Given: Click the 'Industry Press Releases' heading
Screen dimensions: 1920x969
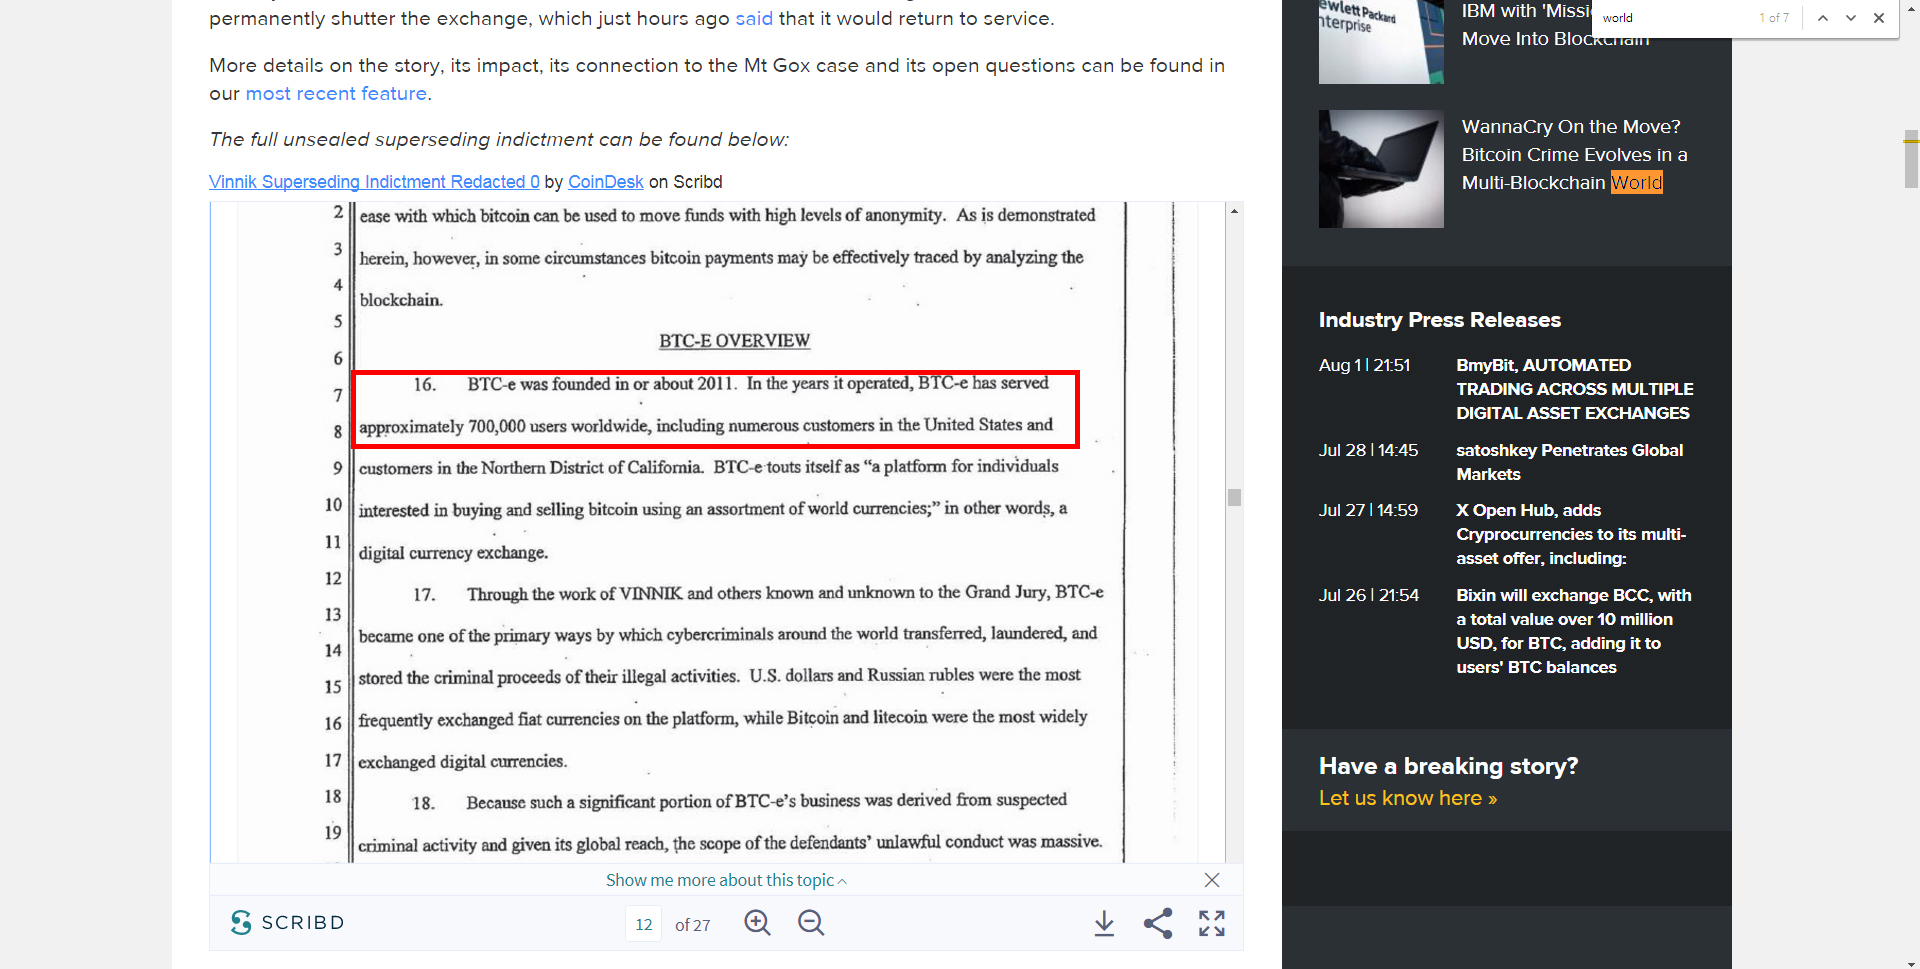Looking at the screenshot, I should (1440, 320).
